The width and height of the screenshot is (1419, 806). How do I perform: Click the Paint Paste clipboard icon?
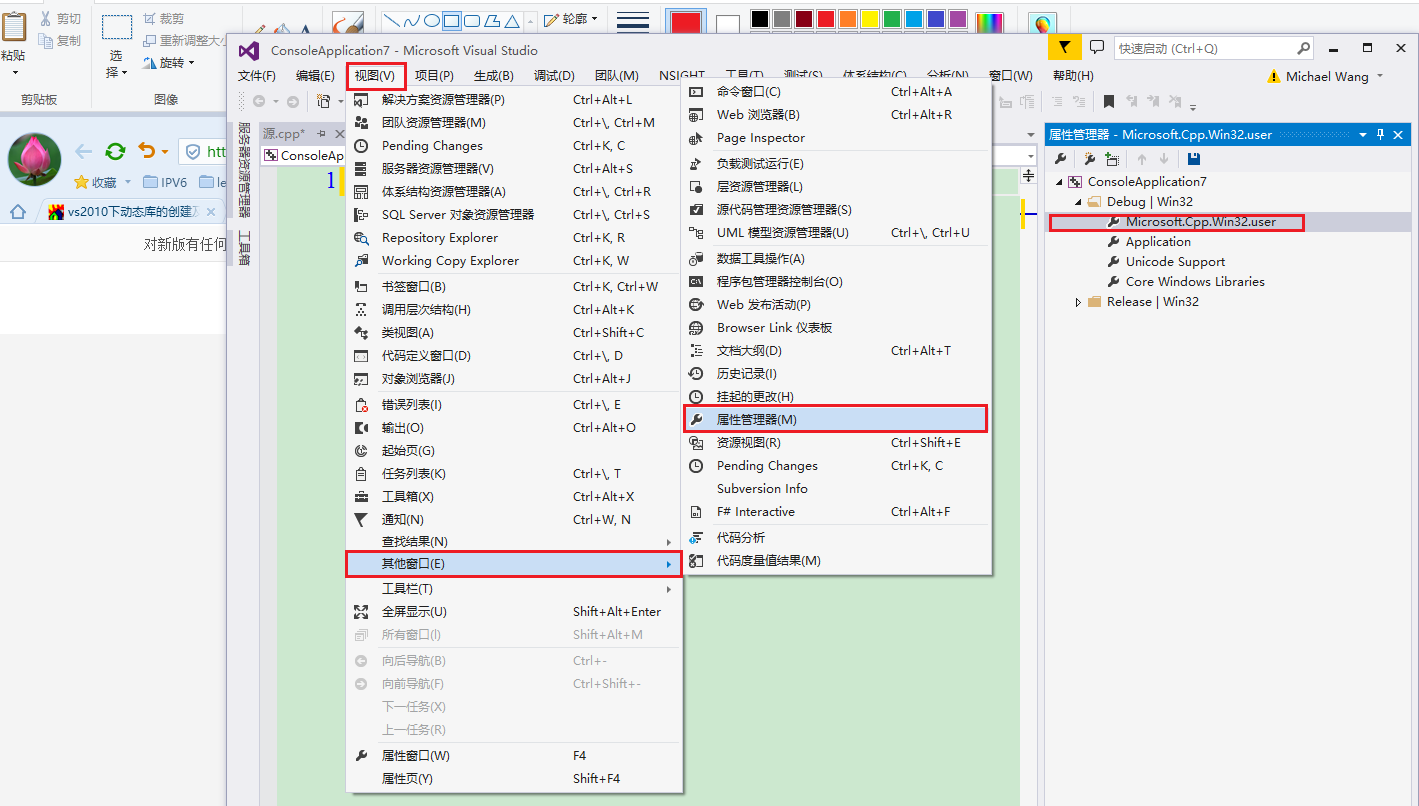tap(13, 28)
